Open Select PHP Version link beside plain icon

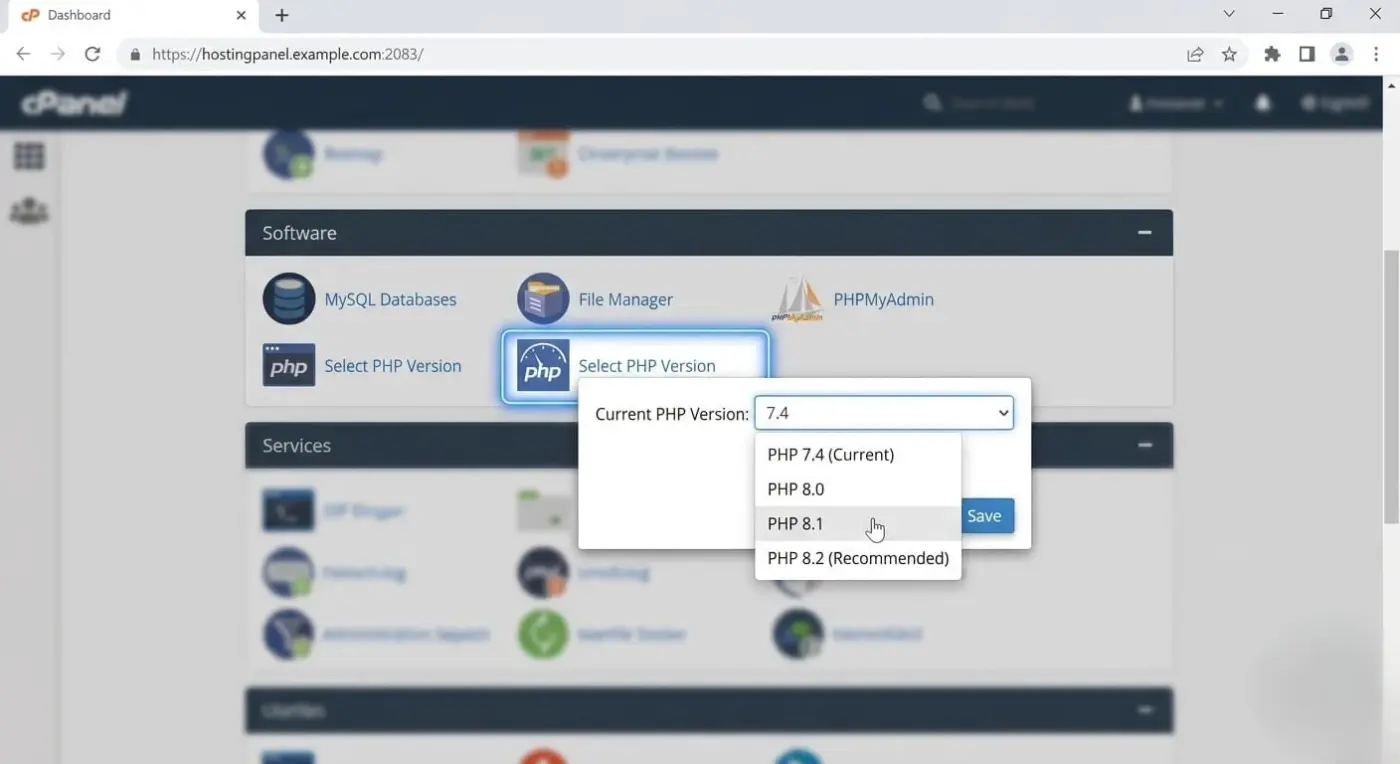click(393, 366)
